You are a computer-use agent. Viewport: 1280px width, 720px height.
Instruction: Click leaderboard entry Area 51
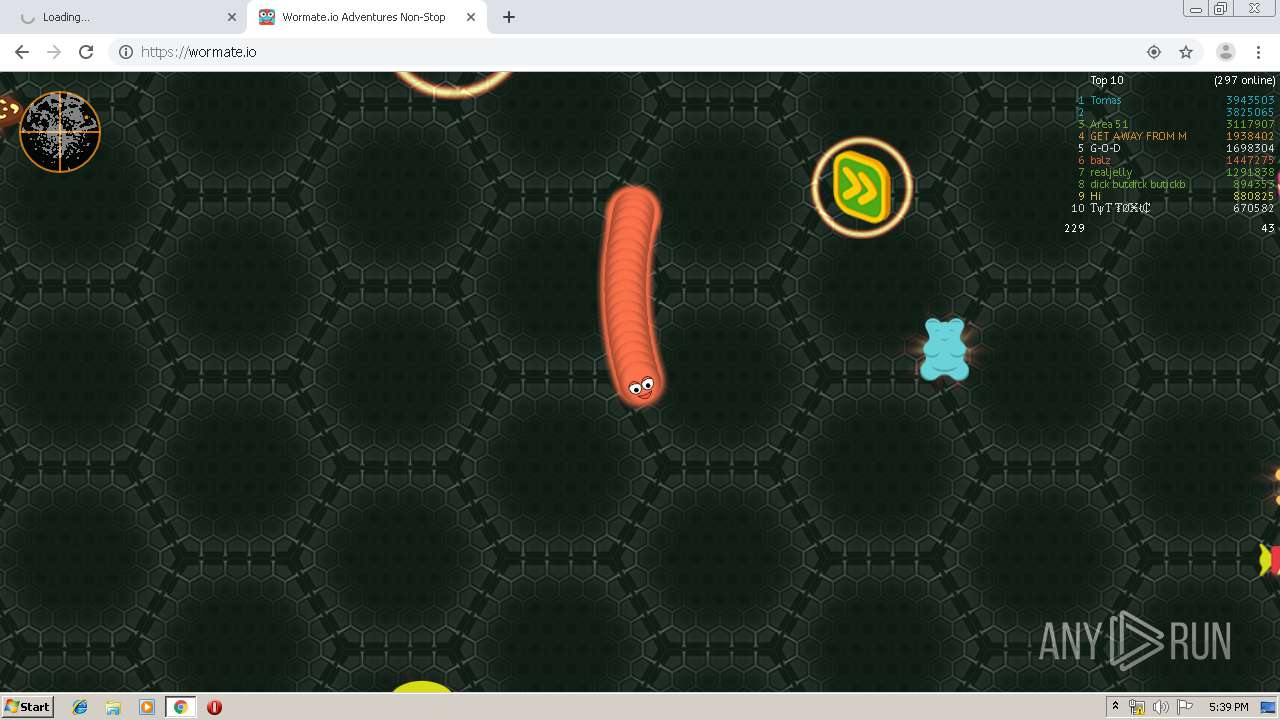pos(1108,124)
